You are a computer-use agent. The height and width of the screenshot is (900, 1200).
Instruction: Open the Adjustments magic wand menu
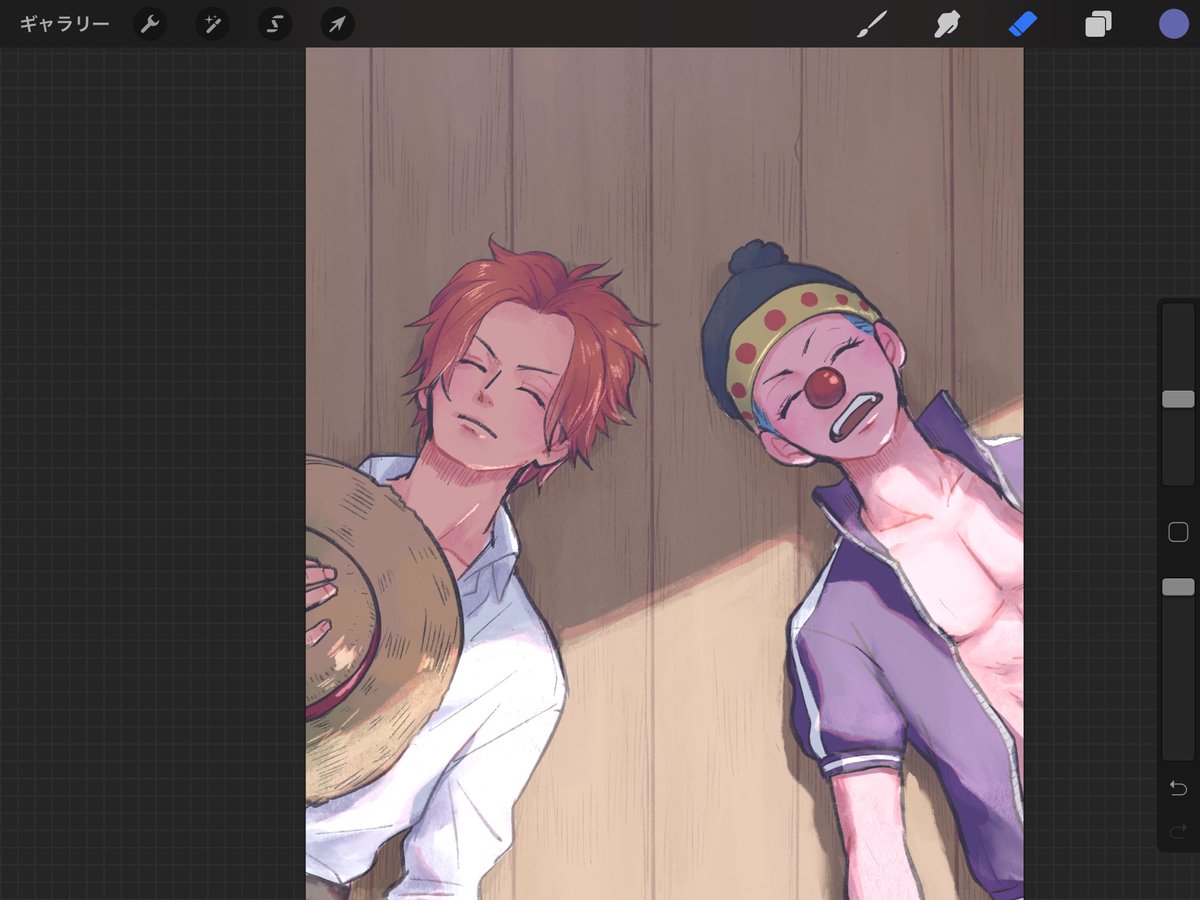[212, 24]
